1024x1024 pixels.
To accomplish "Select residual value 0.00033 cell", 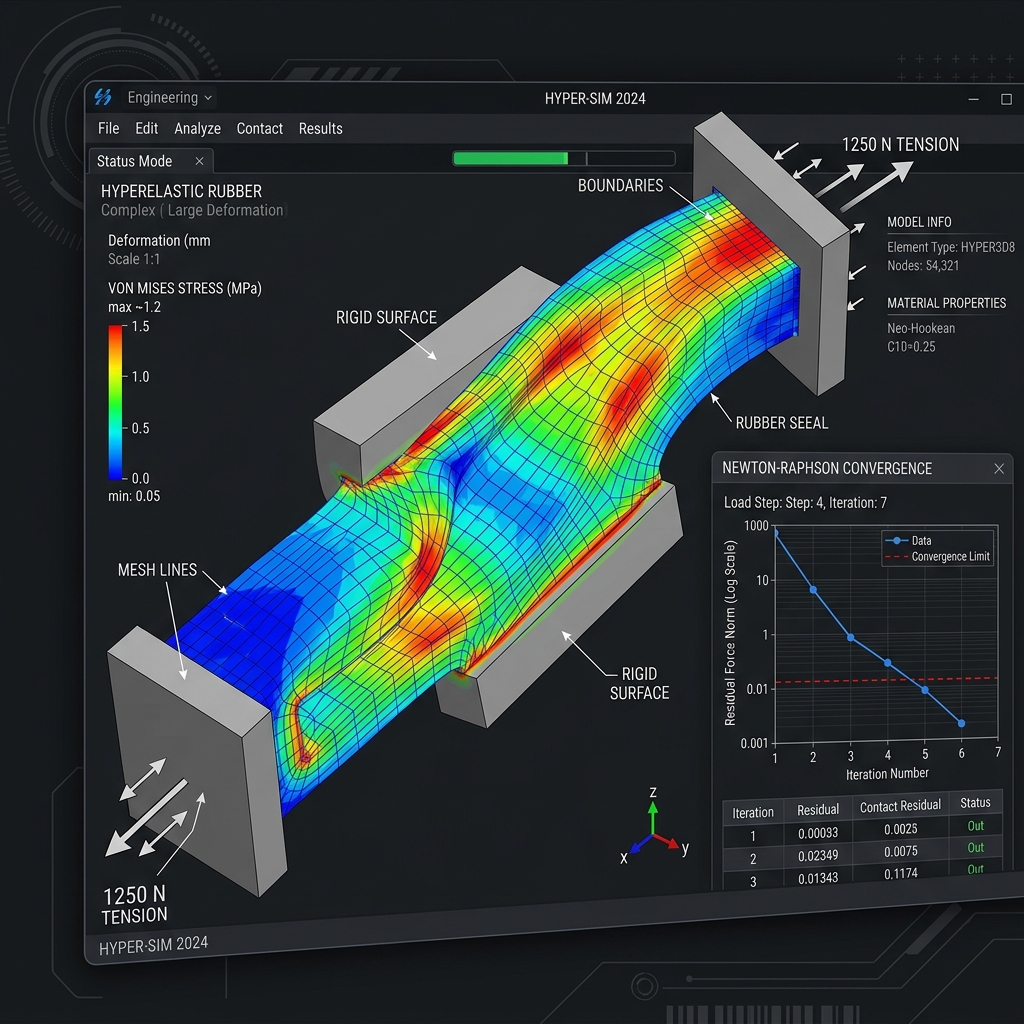I will 818,833.
